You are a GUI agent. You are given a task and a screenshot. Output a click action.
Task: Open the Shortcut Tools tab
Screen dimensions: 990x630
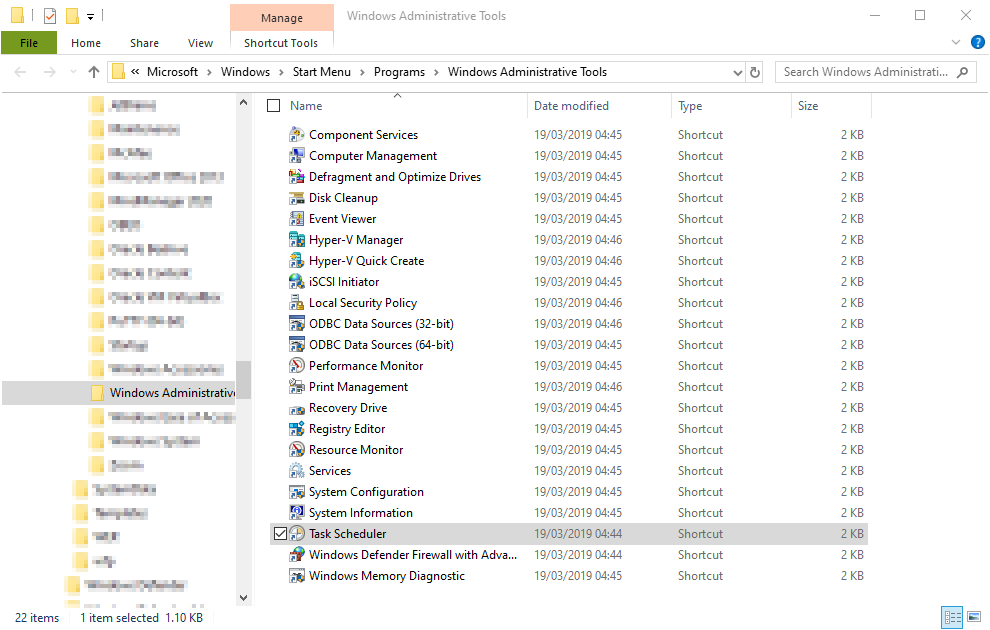coord(281,43)
